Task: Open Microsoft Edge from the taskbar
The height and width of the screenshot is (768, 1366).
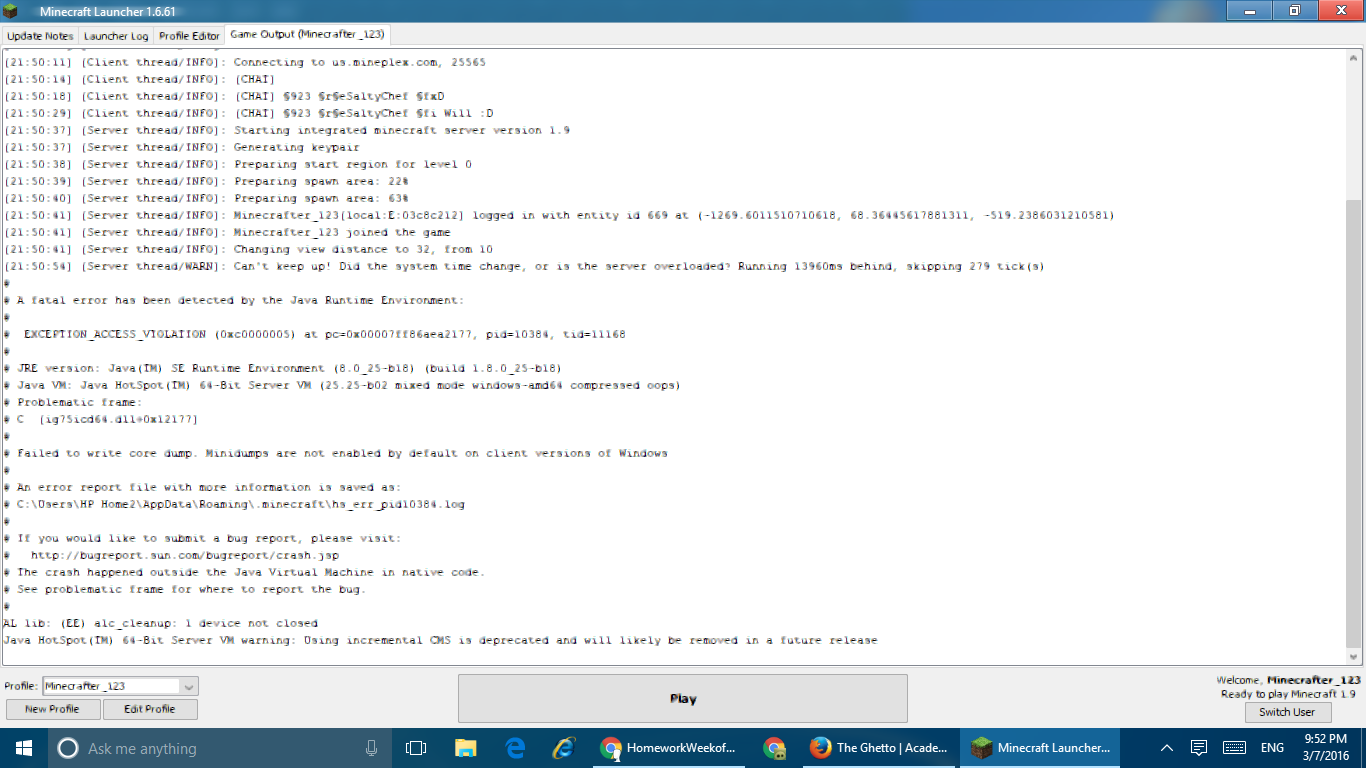Action: 515,748
